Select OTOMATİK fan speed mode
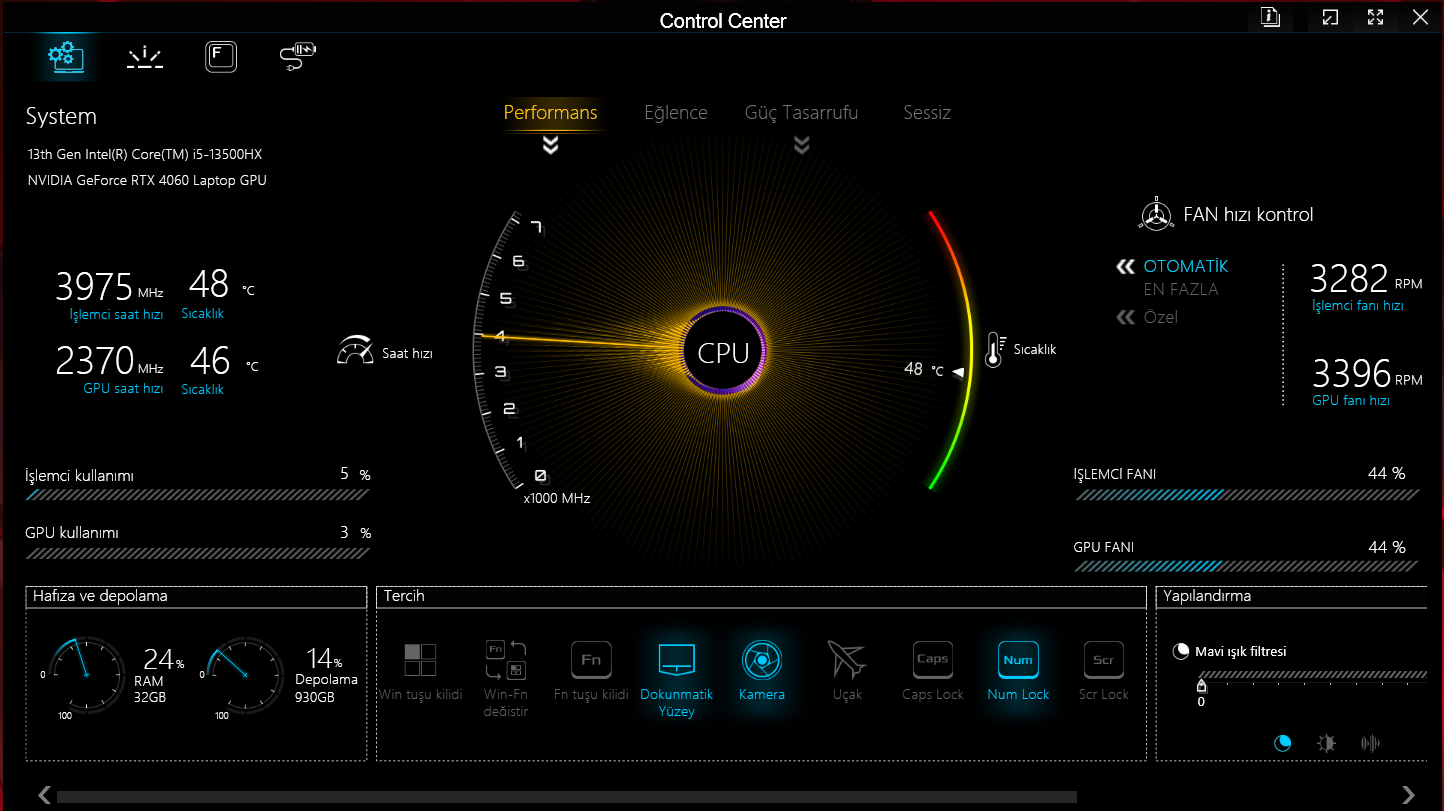Viewport: 1444px width, 811px height. (1186, 266)
